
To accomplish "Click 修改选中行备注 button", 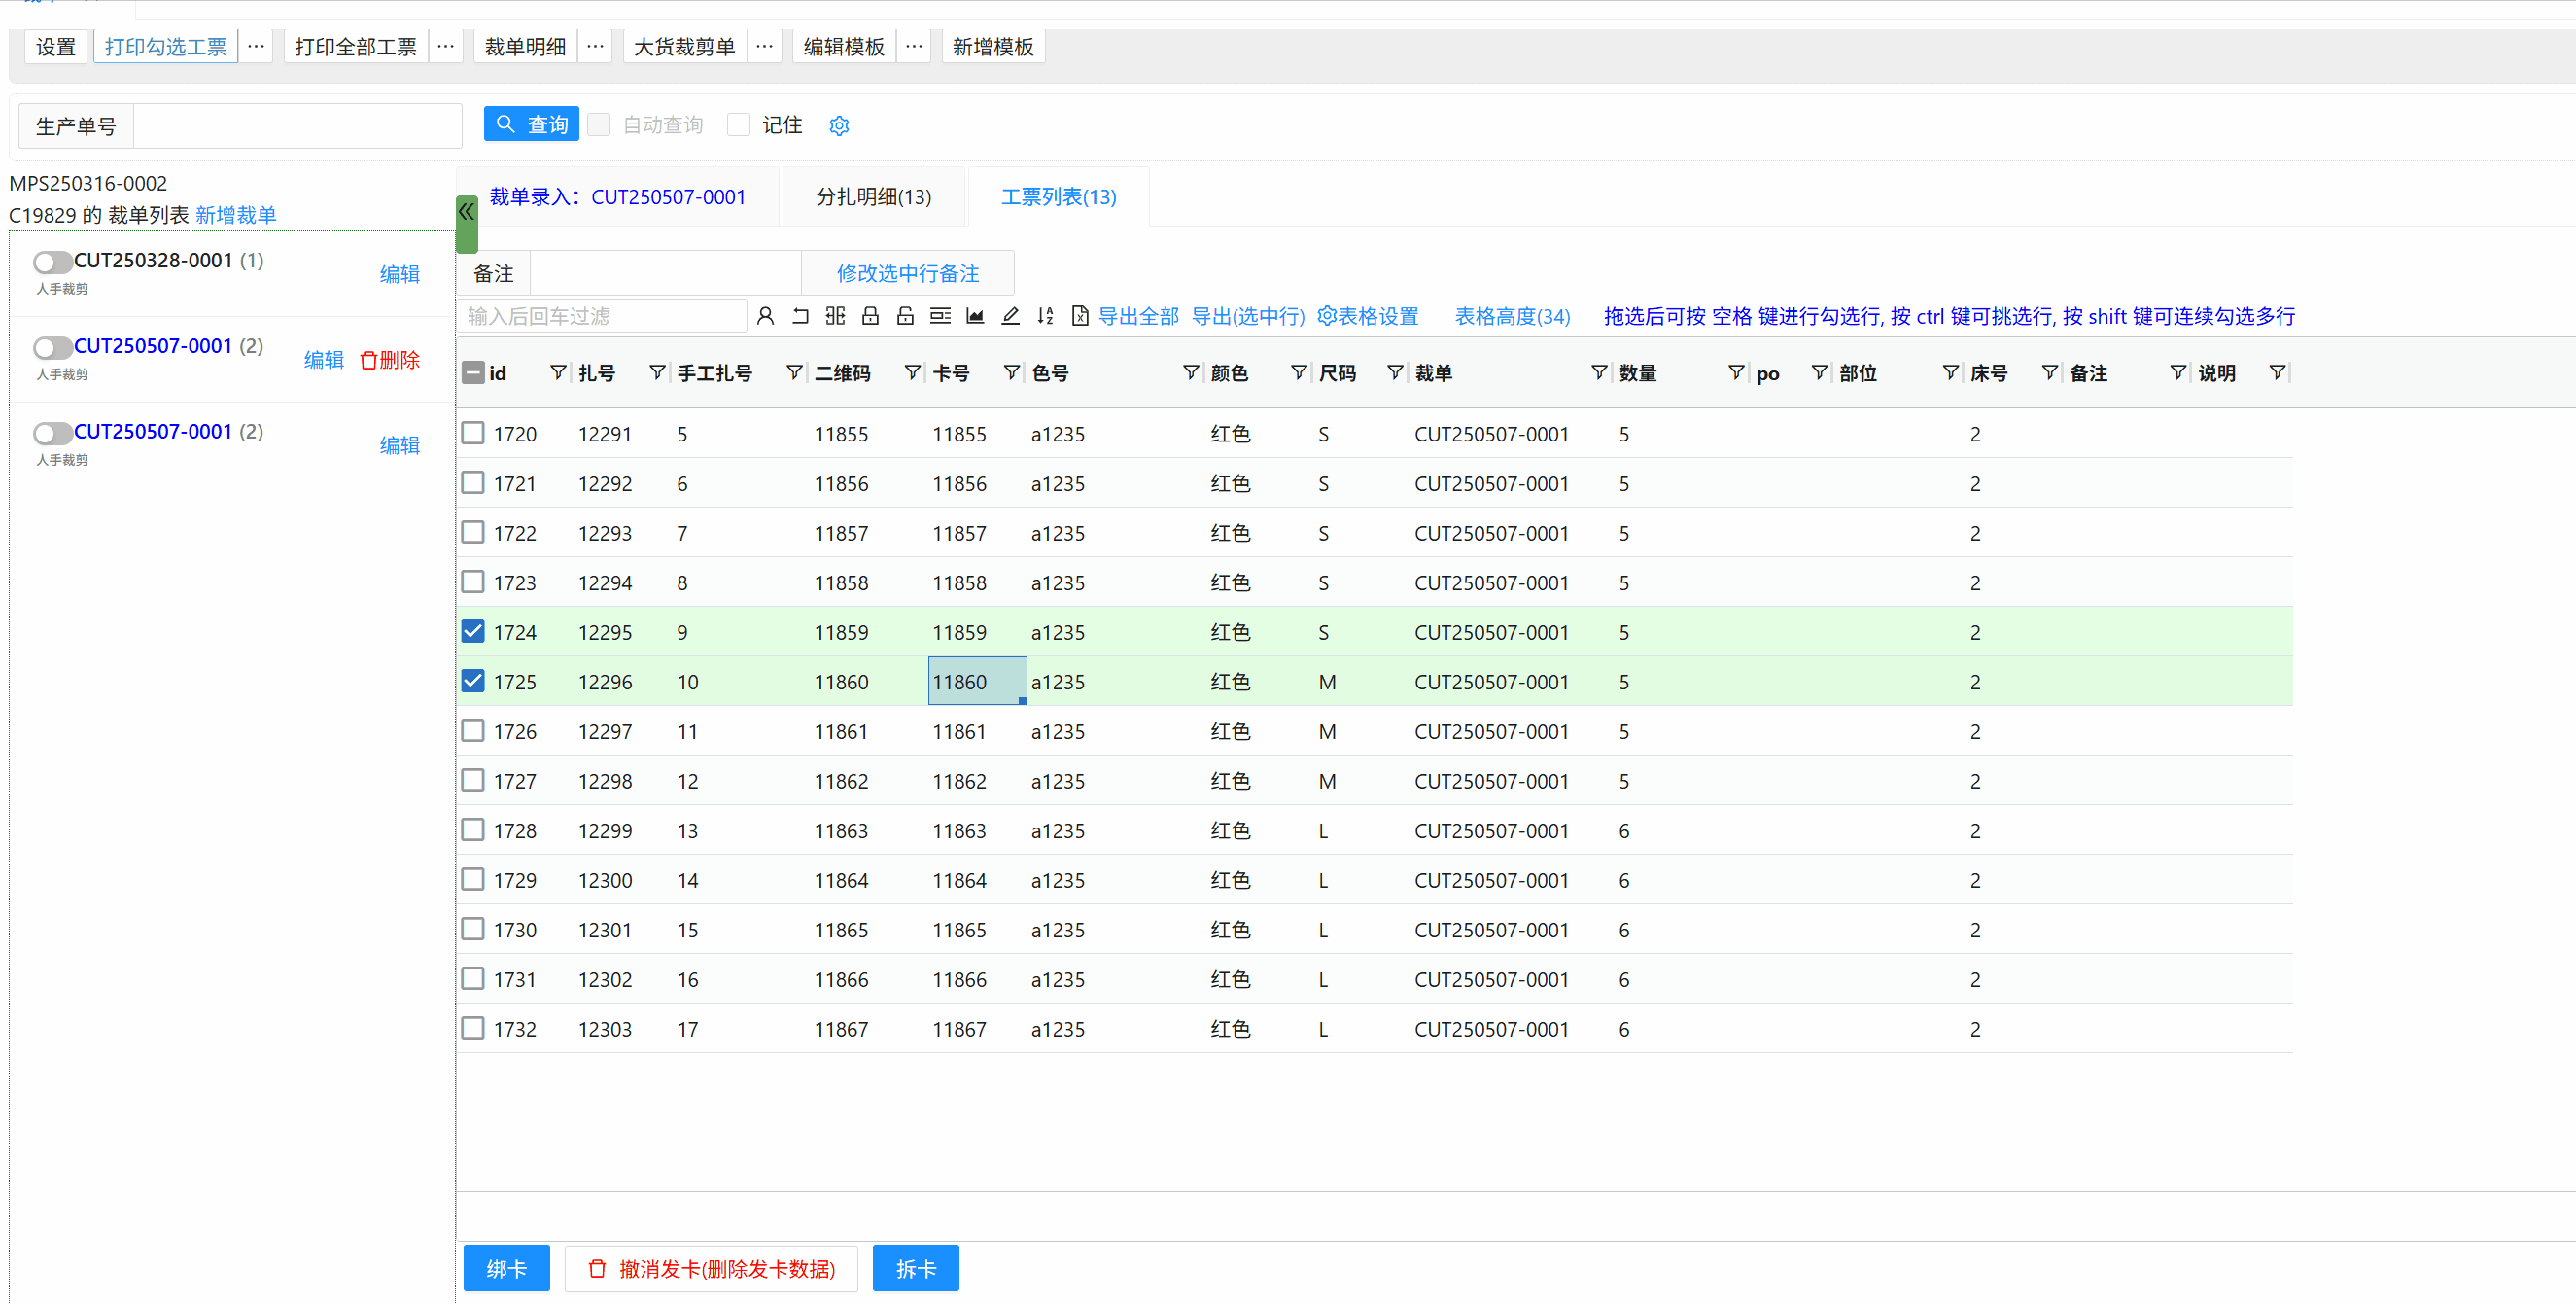I will [908, 273].
